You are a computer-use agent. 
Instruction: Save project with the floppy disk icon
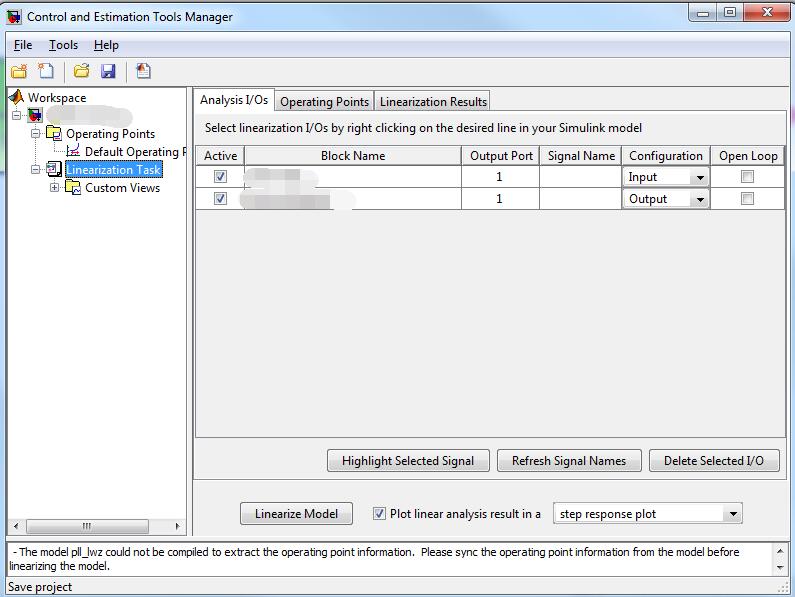[108, 71]
